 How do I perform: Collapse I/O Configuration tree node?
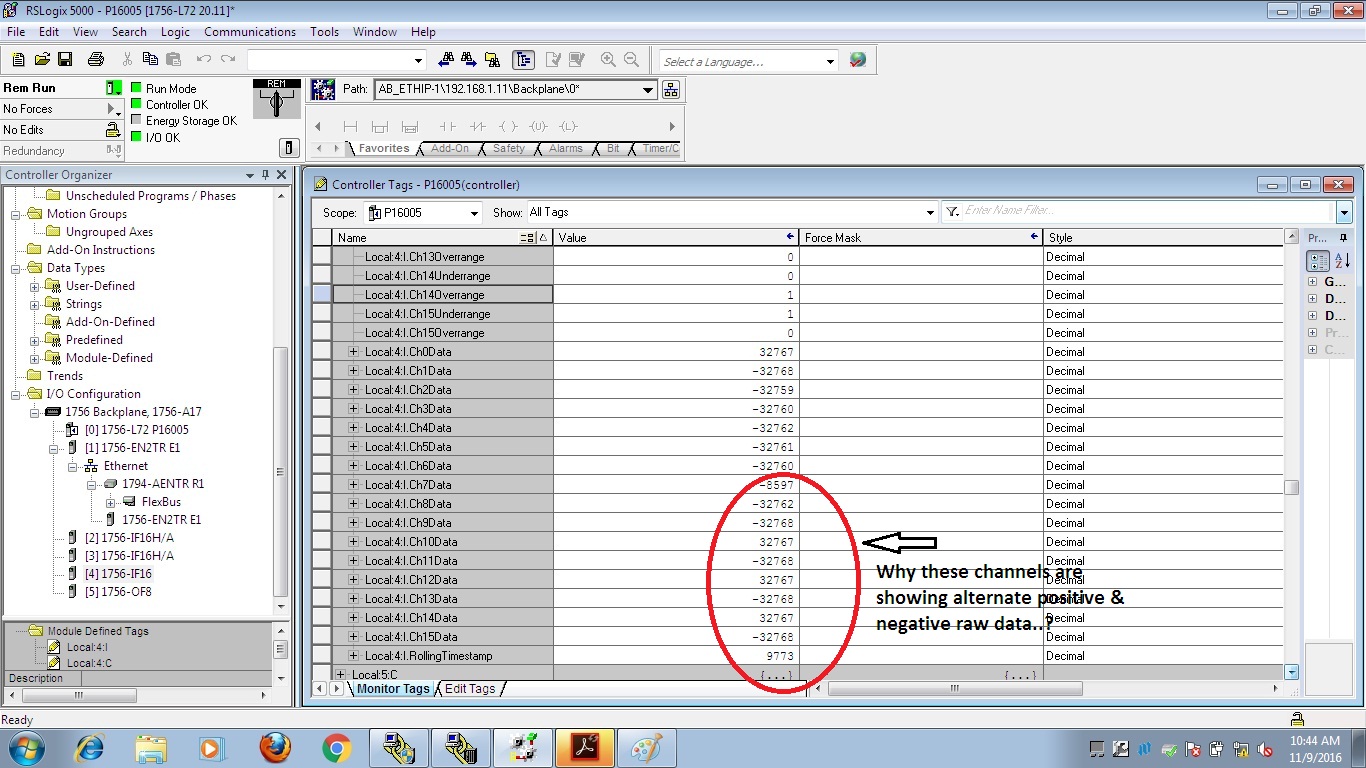point(17,394)
